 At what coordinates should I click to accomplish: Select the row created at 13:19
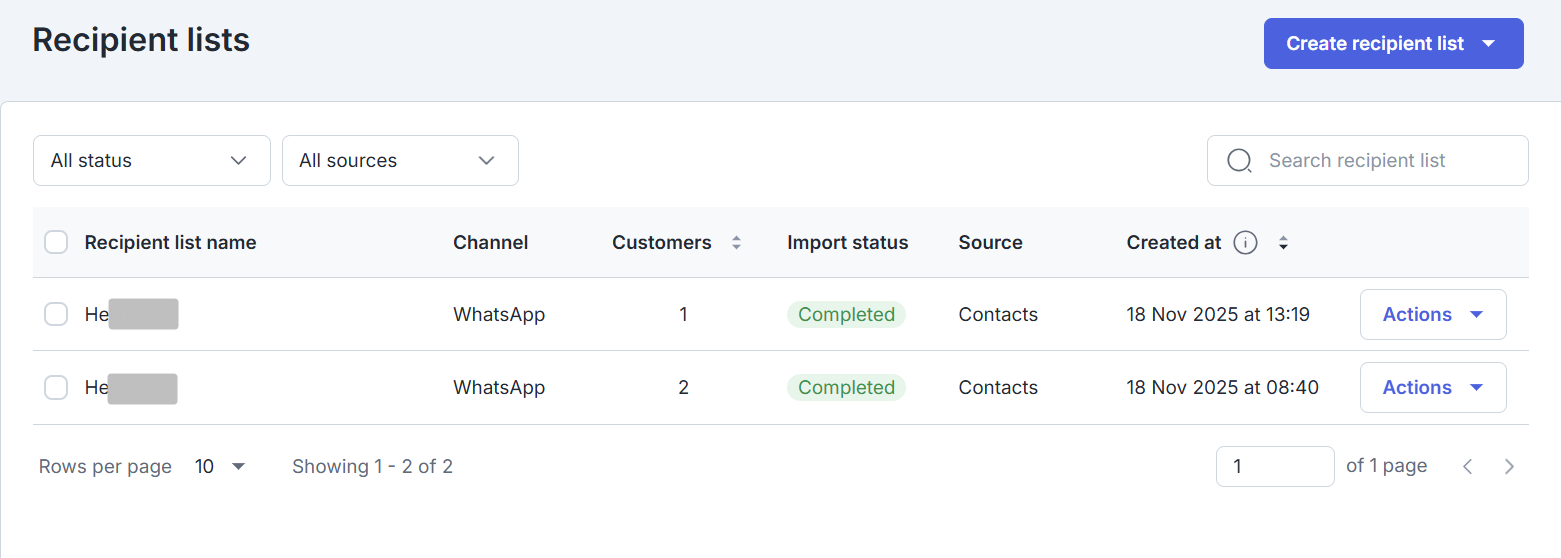pos(56,314)
